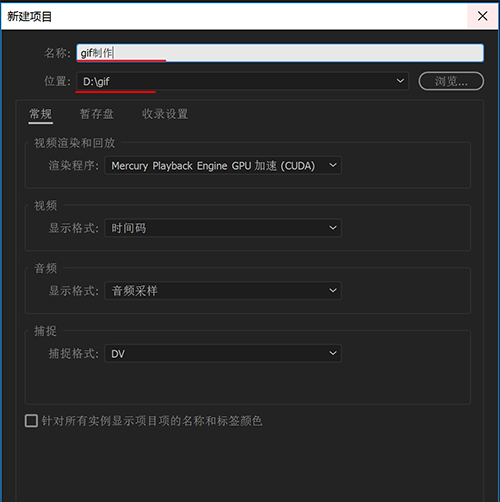This screenshot has width=500, height=502.
Task: Expand the 渲染程序 Mercury Playback Engine dropdown
Action: pos(223,165)
